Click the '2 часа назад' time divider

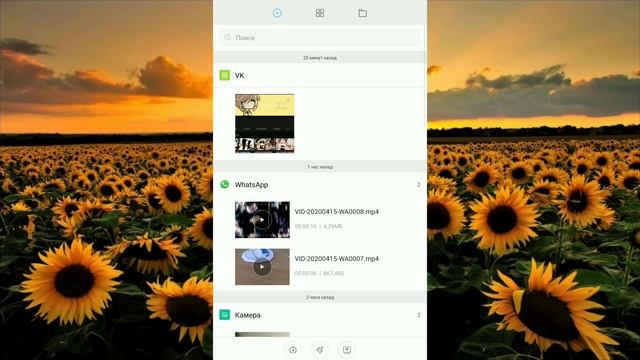click(x=320, y=298)
